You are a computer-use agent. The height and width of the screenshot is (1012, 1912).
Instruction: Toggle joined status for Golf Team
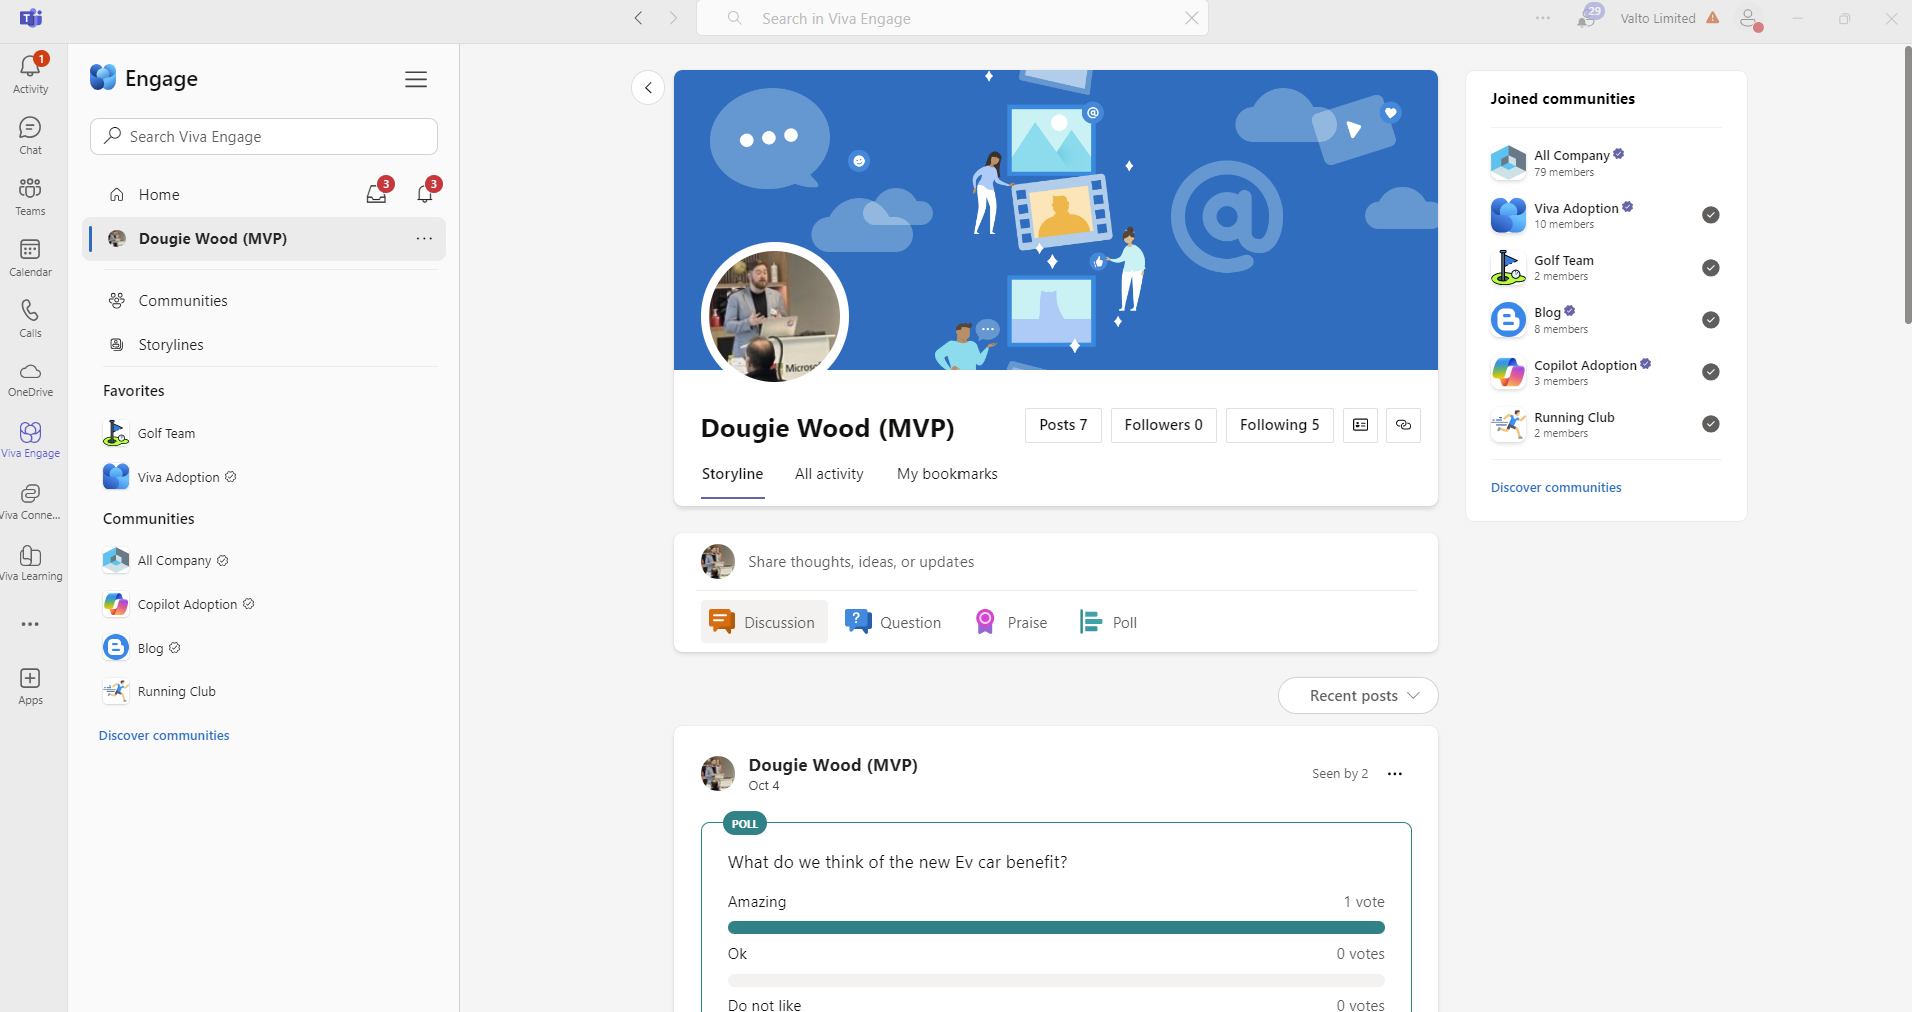point(1711,268)
